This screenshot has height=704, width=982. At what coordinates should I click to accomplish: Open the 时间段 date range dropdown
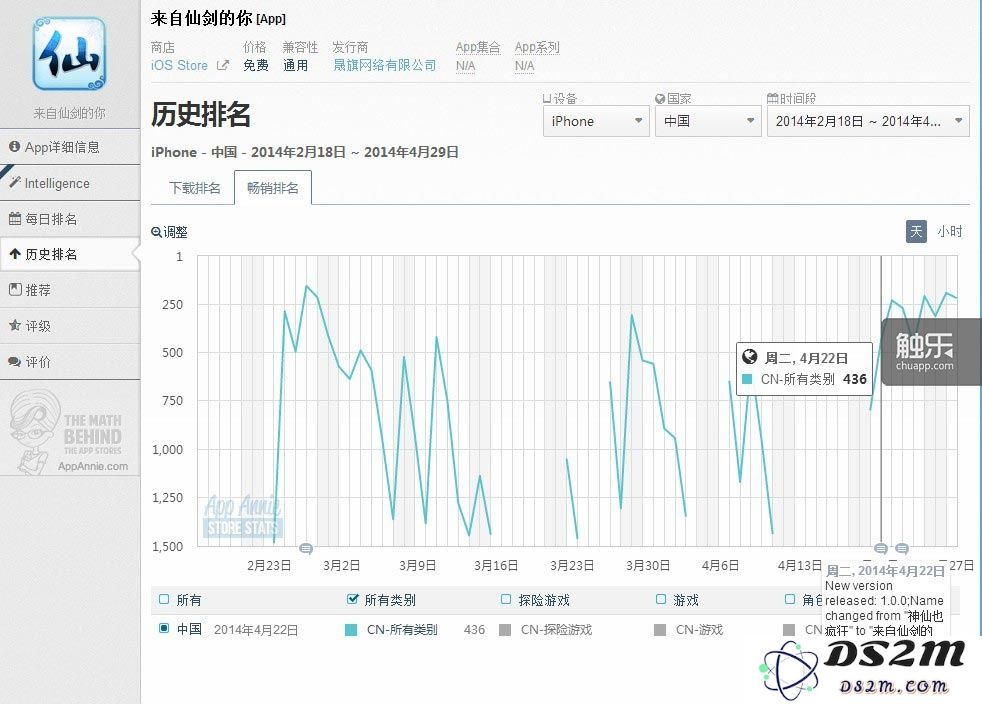click(x=869, y=121)
